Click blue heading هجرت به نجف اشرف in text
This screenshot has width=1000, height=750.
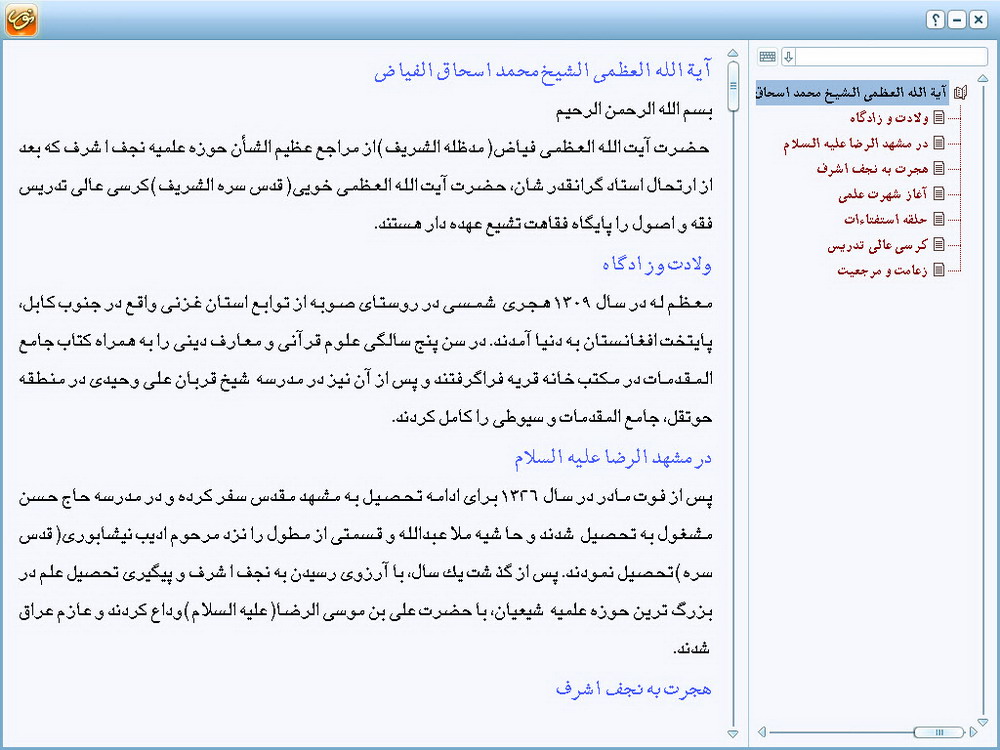(x=634, y=689)
